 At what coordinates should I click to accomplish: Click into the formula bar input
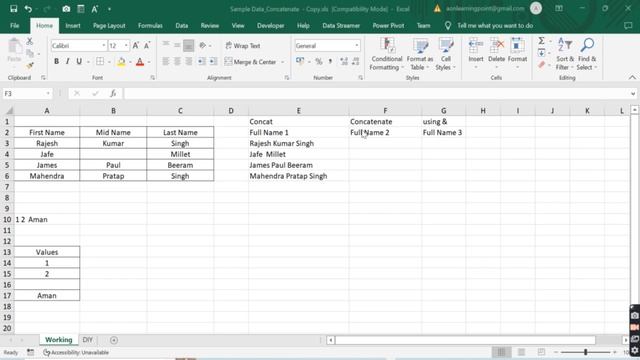376,93
